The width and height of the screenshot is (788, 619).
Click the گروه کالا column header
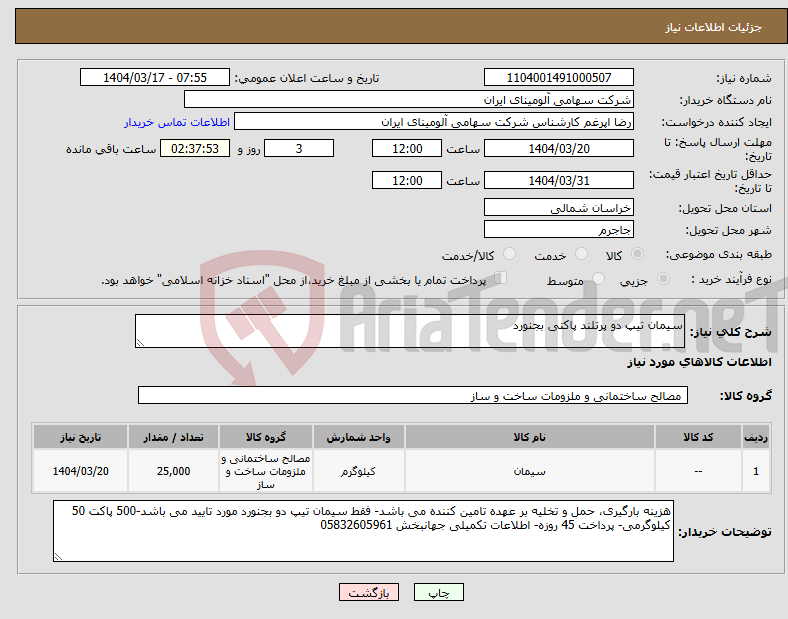[266, 437]
